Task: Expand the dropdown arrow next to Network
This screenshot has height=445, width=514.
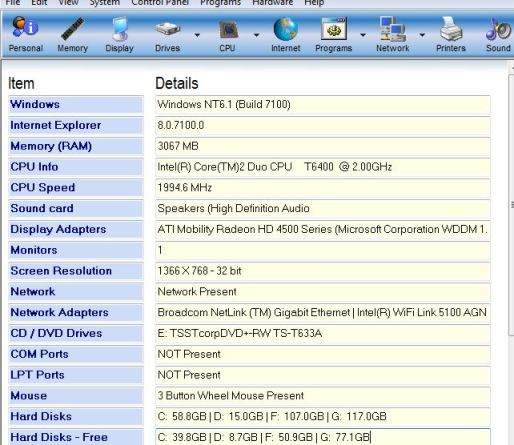Action: (x=422, y=35)
